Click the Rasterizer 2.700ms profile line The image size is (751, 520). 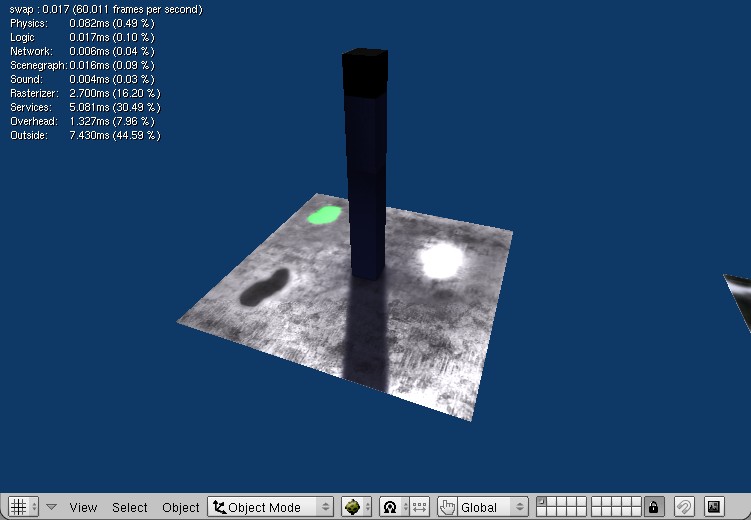(85, 93)
